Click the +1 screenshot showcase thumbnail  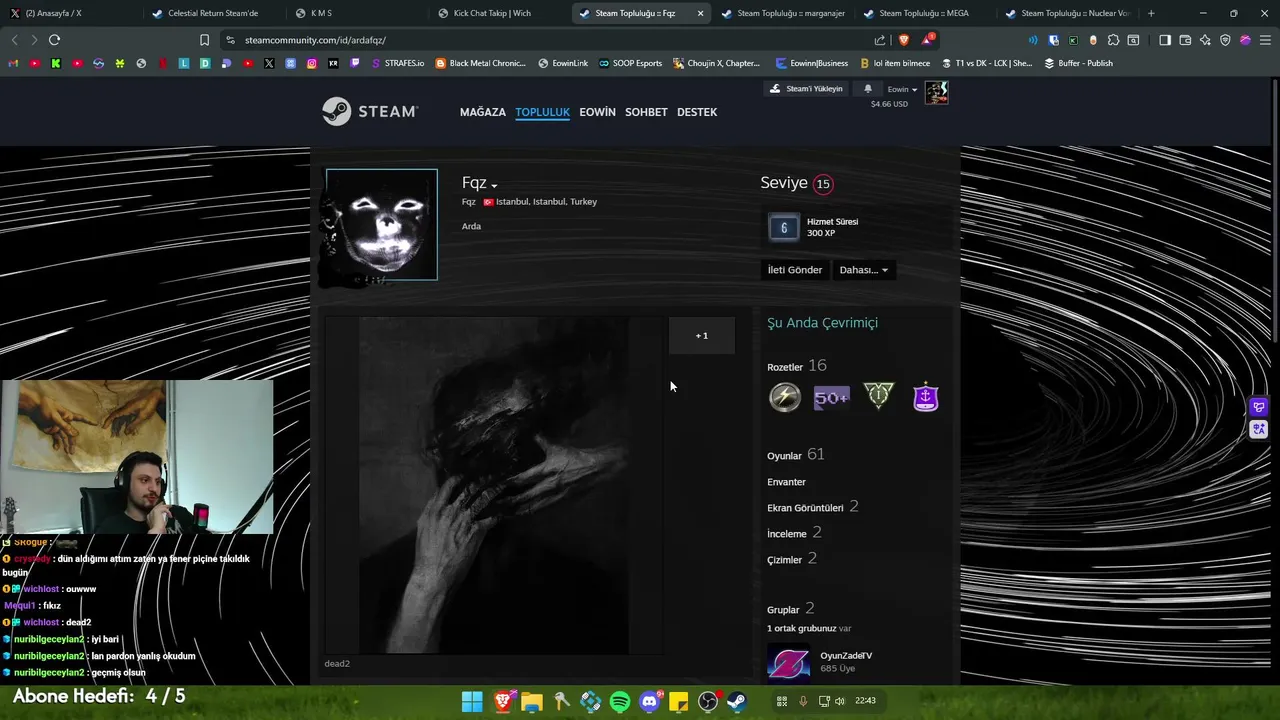702,336
